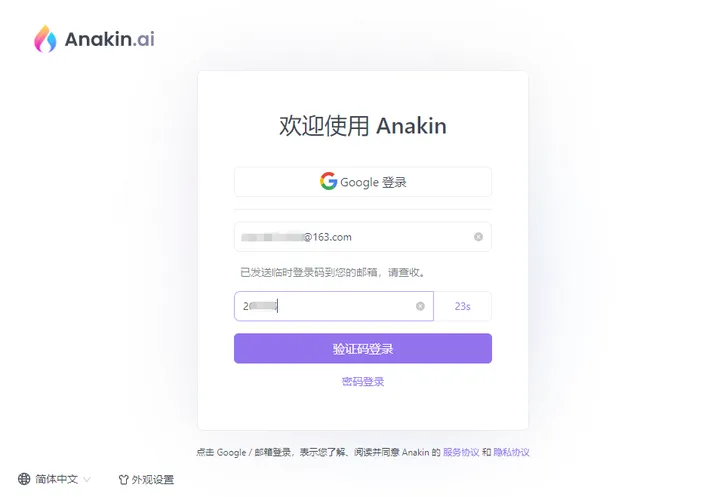Click the globe language icon
Viewport: 720px width, 497px height.
(24, 479)
